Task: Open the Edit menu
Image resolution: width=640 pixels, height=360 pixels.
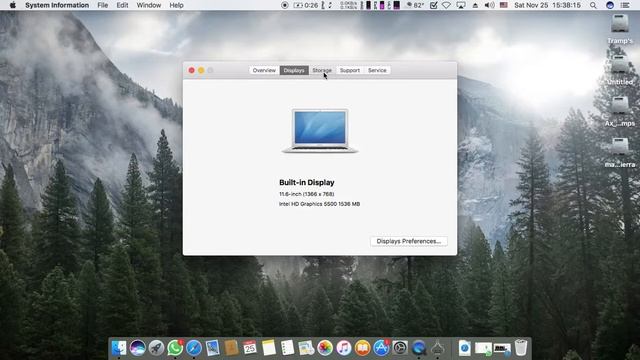Action: click(122, 5)
